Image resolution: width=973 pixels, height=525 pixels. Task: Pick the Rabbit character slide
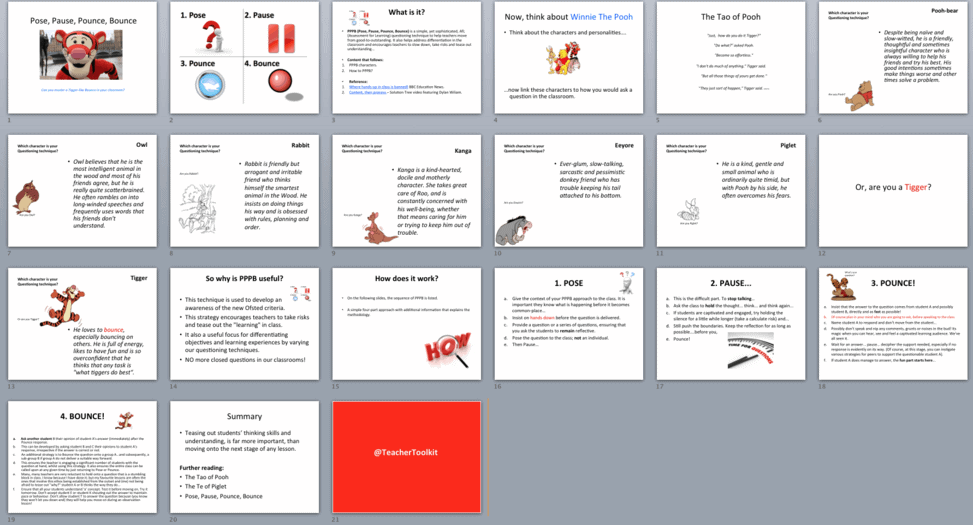[244, 191]
